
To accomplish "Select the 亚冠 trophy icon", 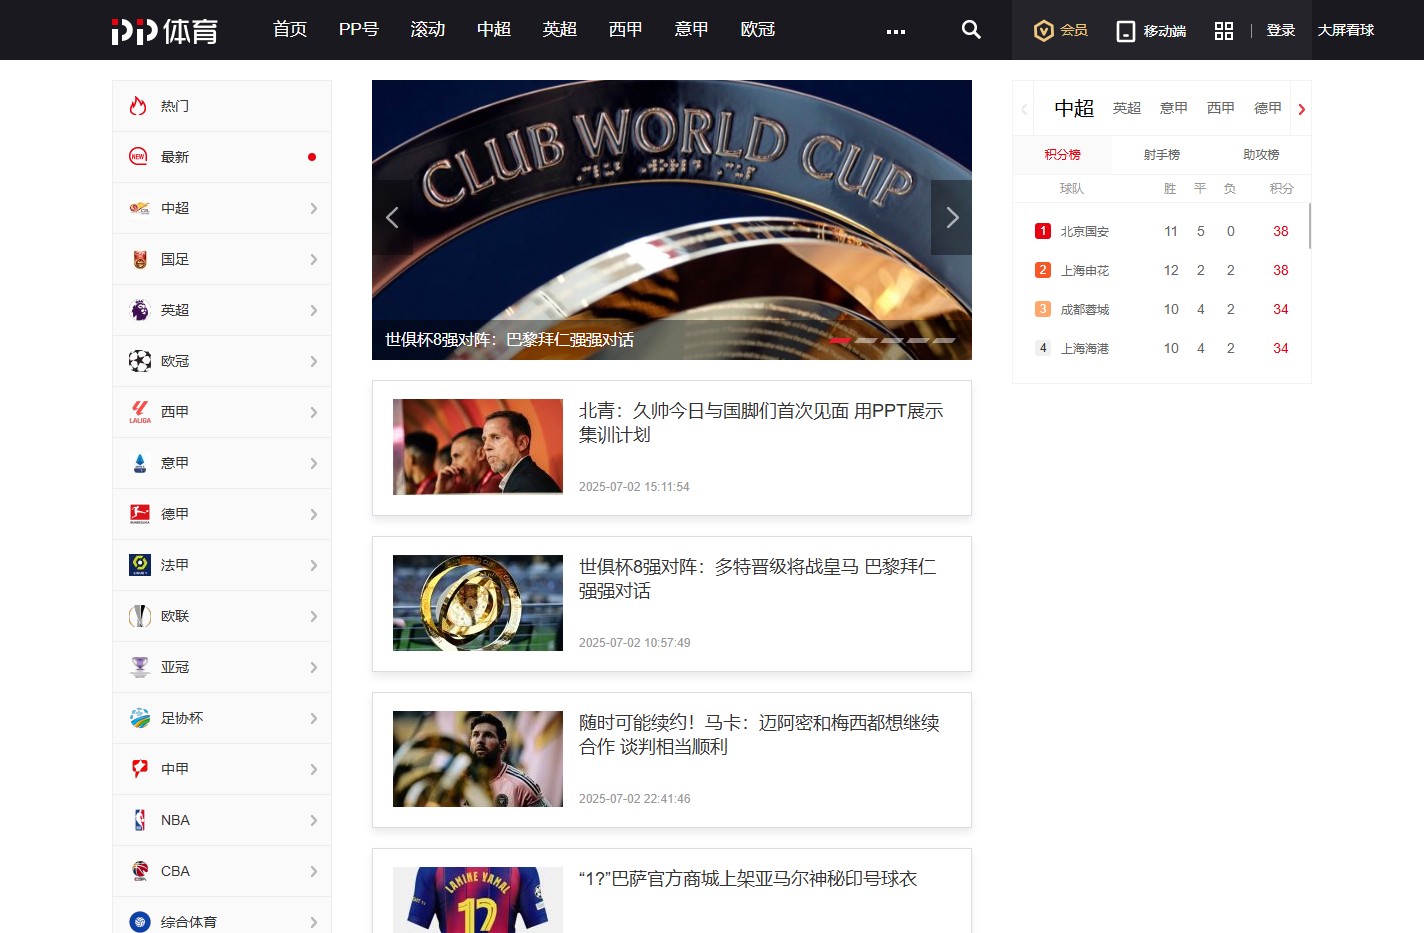I will tap(140, 667).
